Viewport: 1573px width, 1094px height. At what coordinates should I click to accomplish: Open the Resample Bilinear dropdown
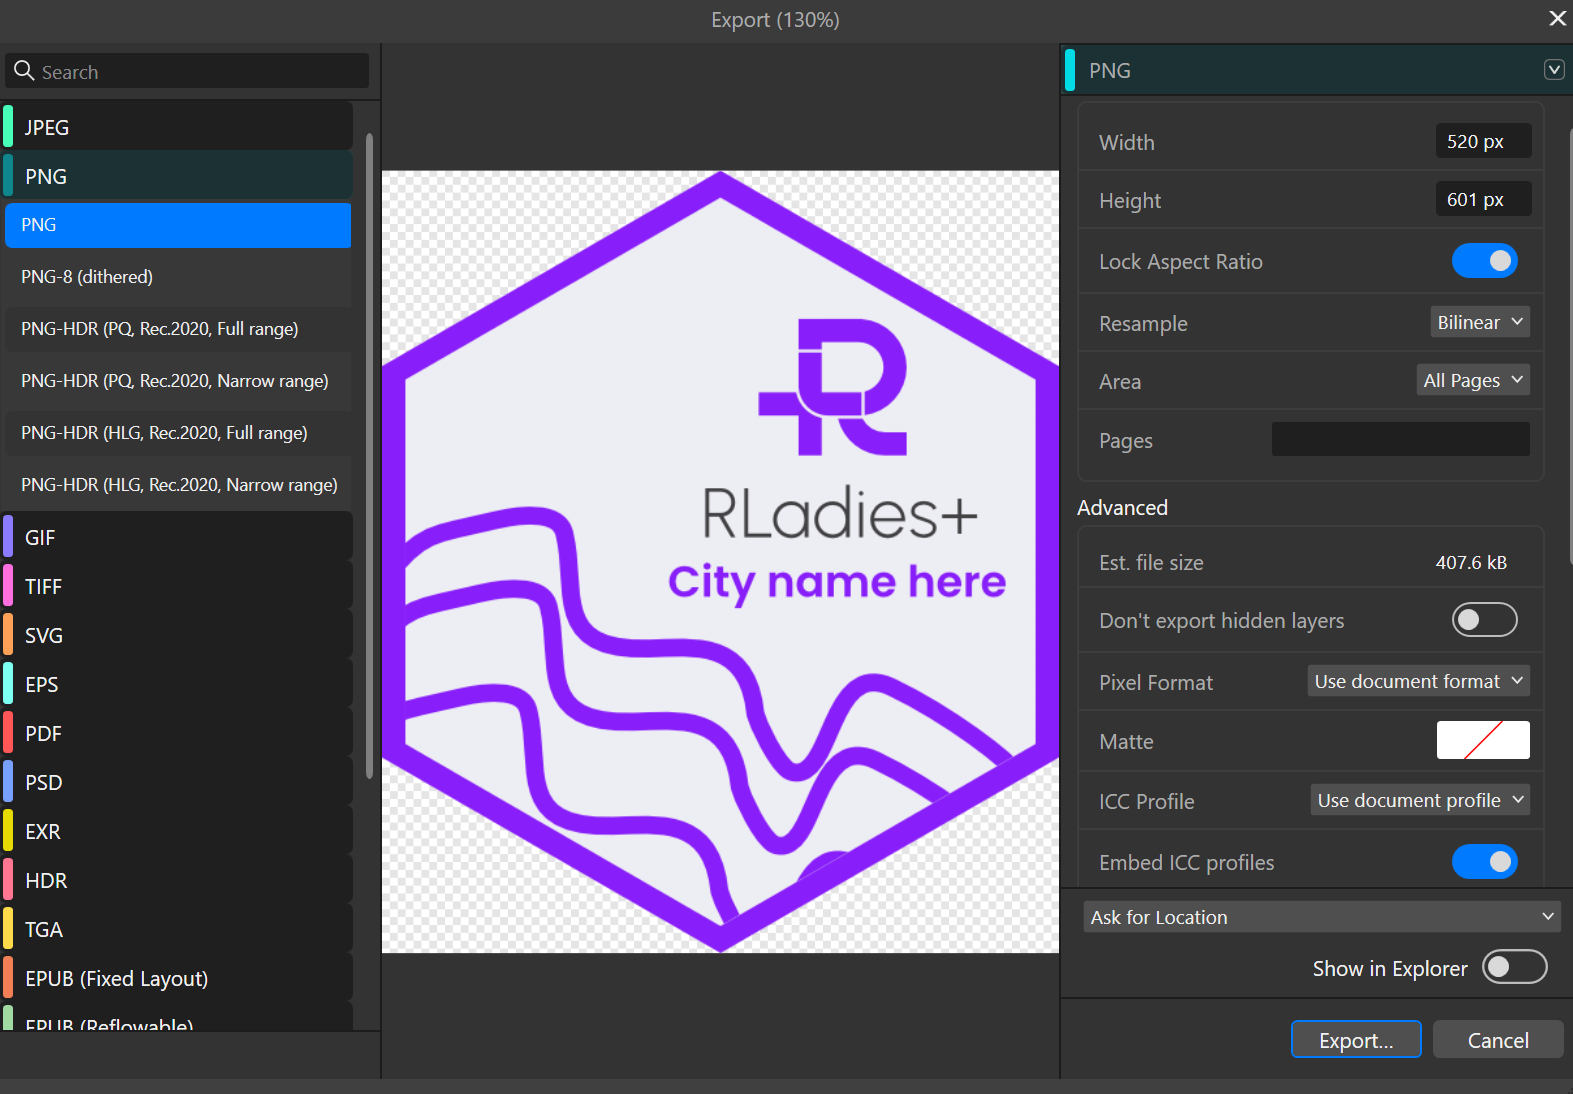[1480, 322]
